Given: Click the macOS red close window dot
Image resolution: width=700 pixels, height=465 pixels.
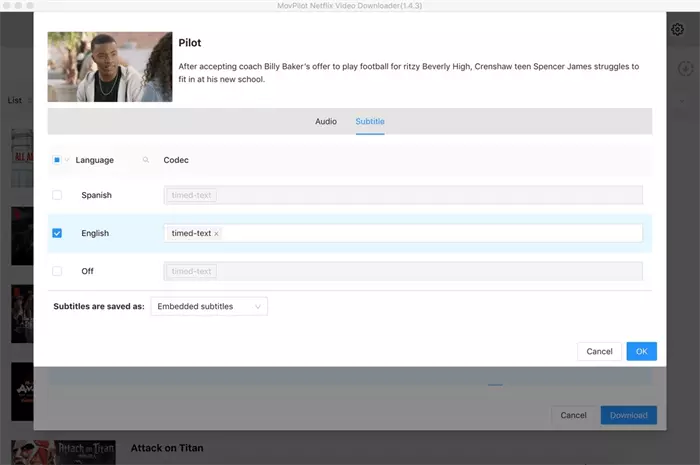Looking at the screenshot, I should [x=8, y=6].
